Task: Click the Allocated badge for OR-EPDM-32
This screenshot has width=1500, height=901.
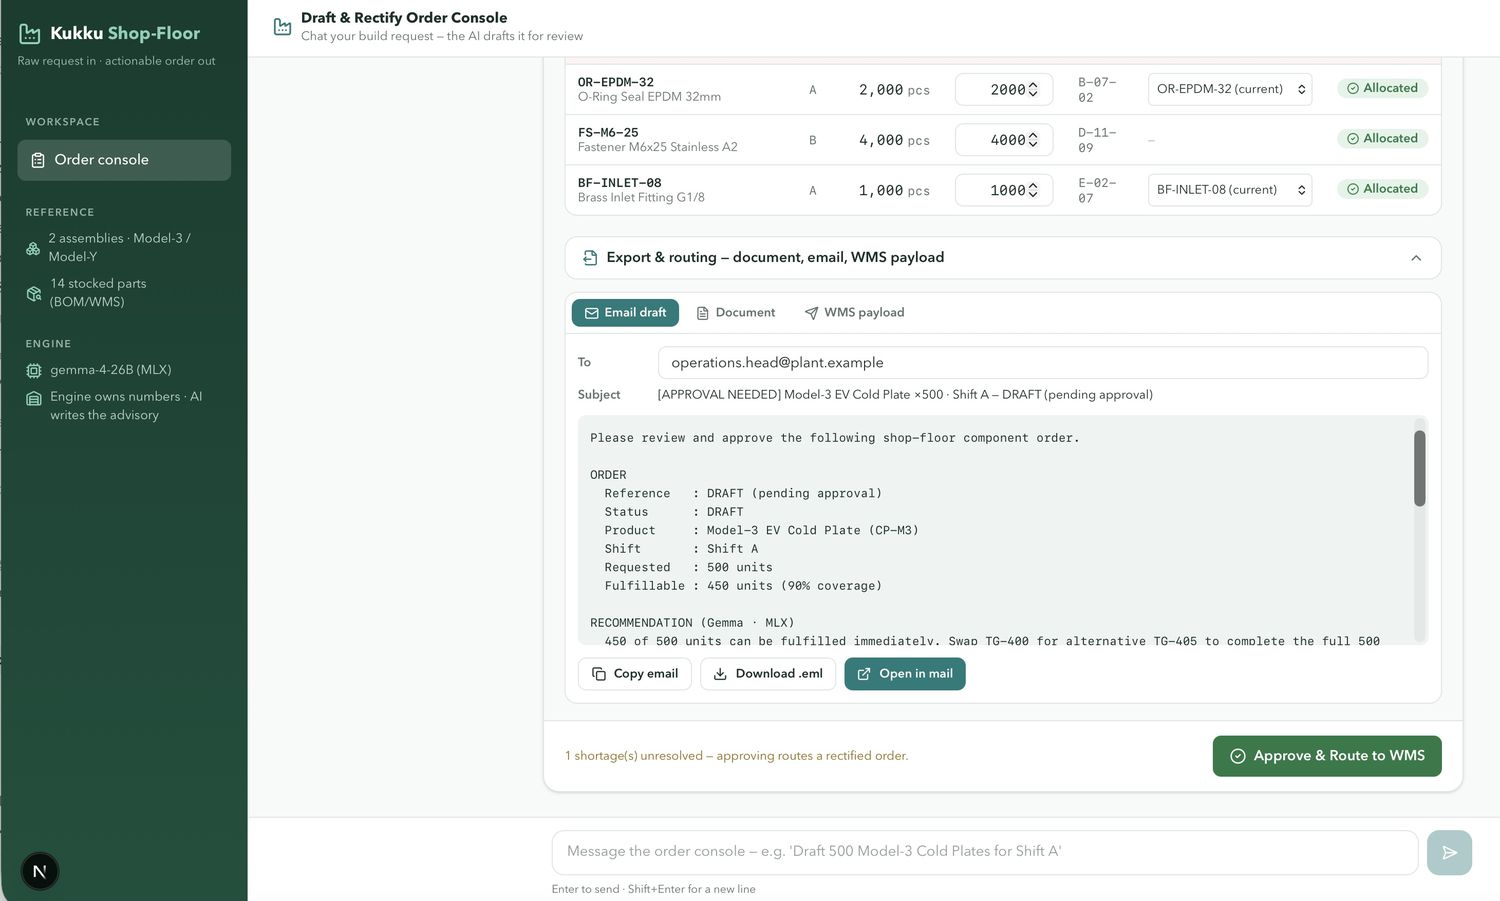Action: 1383,88
